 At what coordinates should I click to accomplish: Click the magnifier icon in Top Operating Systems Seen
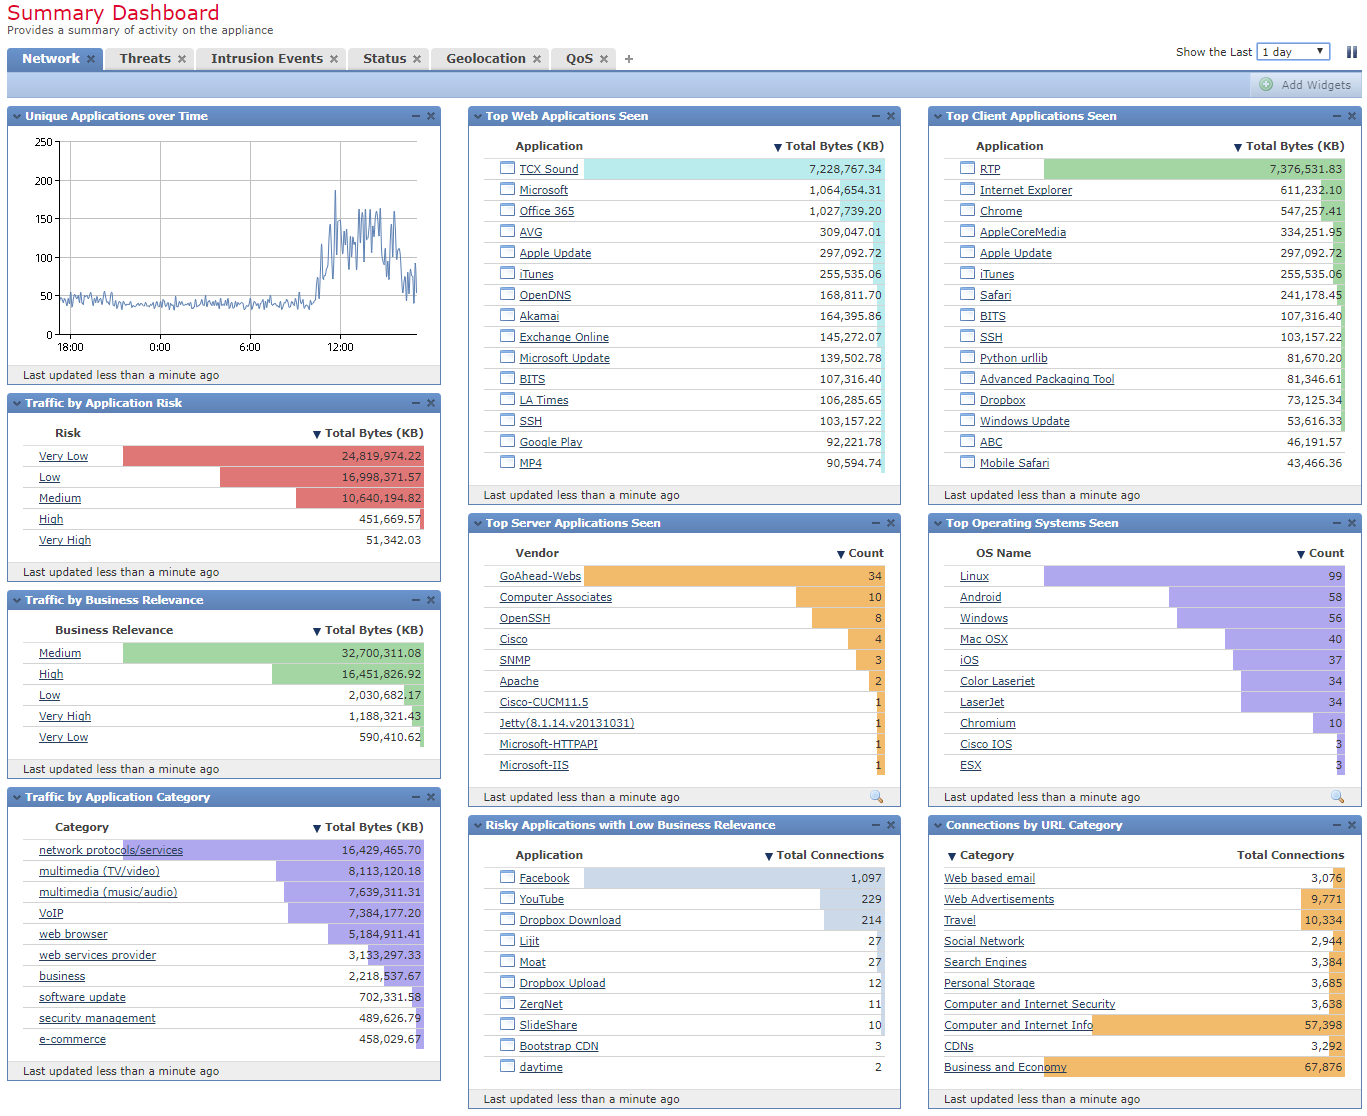(x=1338, y=797)
